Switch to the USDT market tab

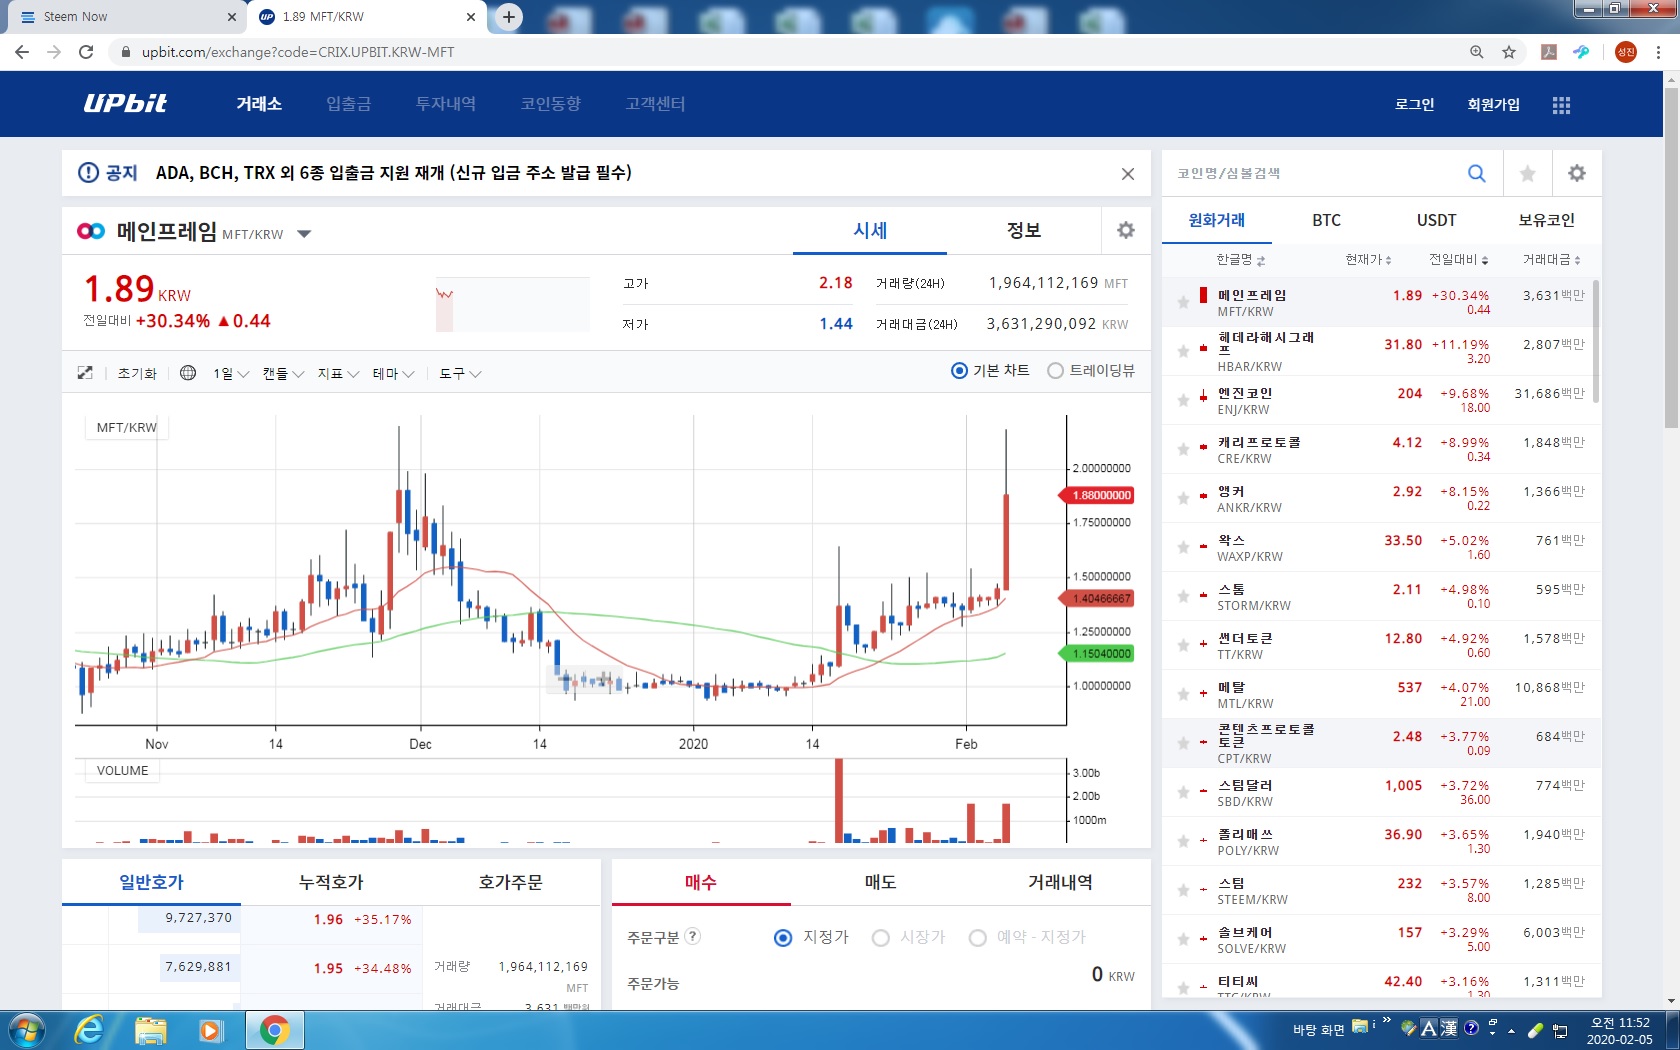point(1436,220)
